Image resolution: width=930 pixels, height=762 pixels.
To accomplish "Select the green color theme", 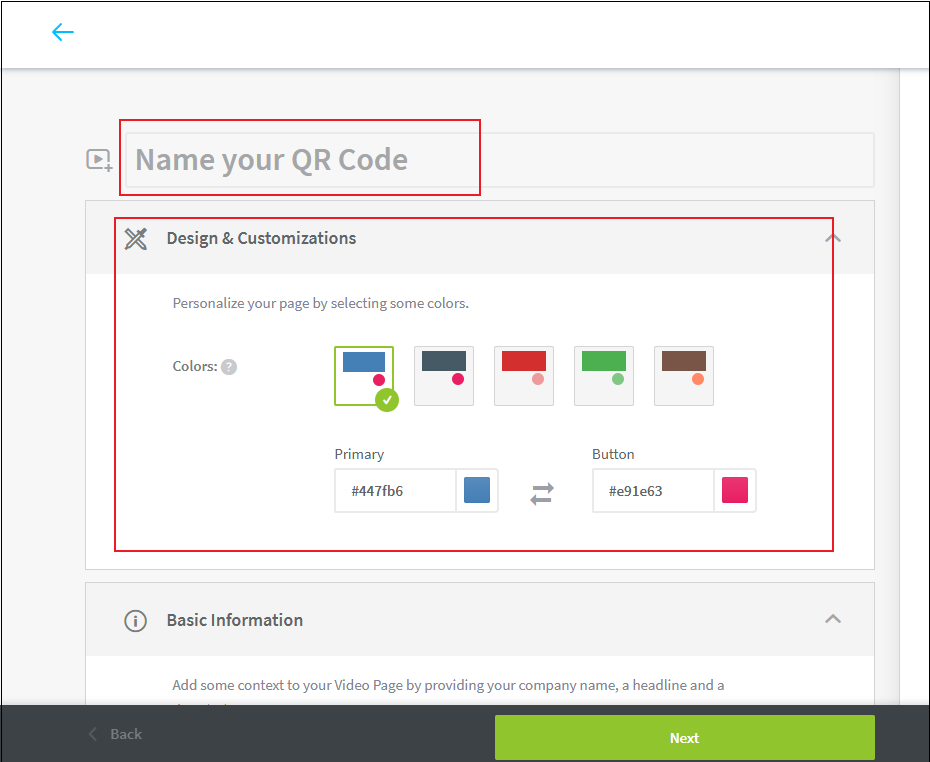I will 603,375.
